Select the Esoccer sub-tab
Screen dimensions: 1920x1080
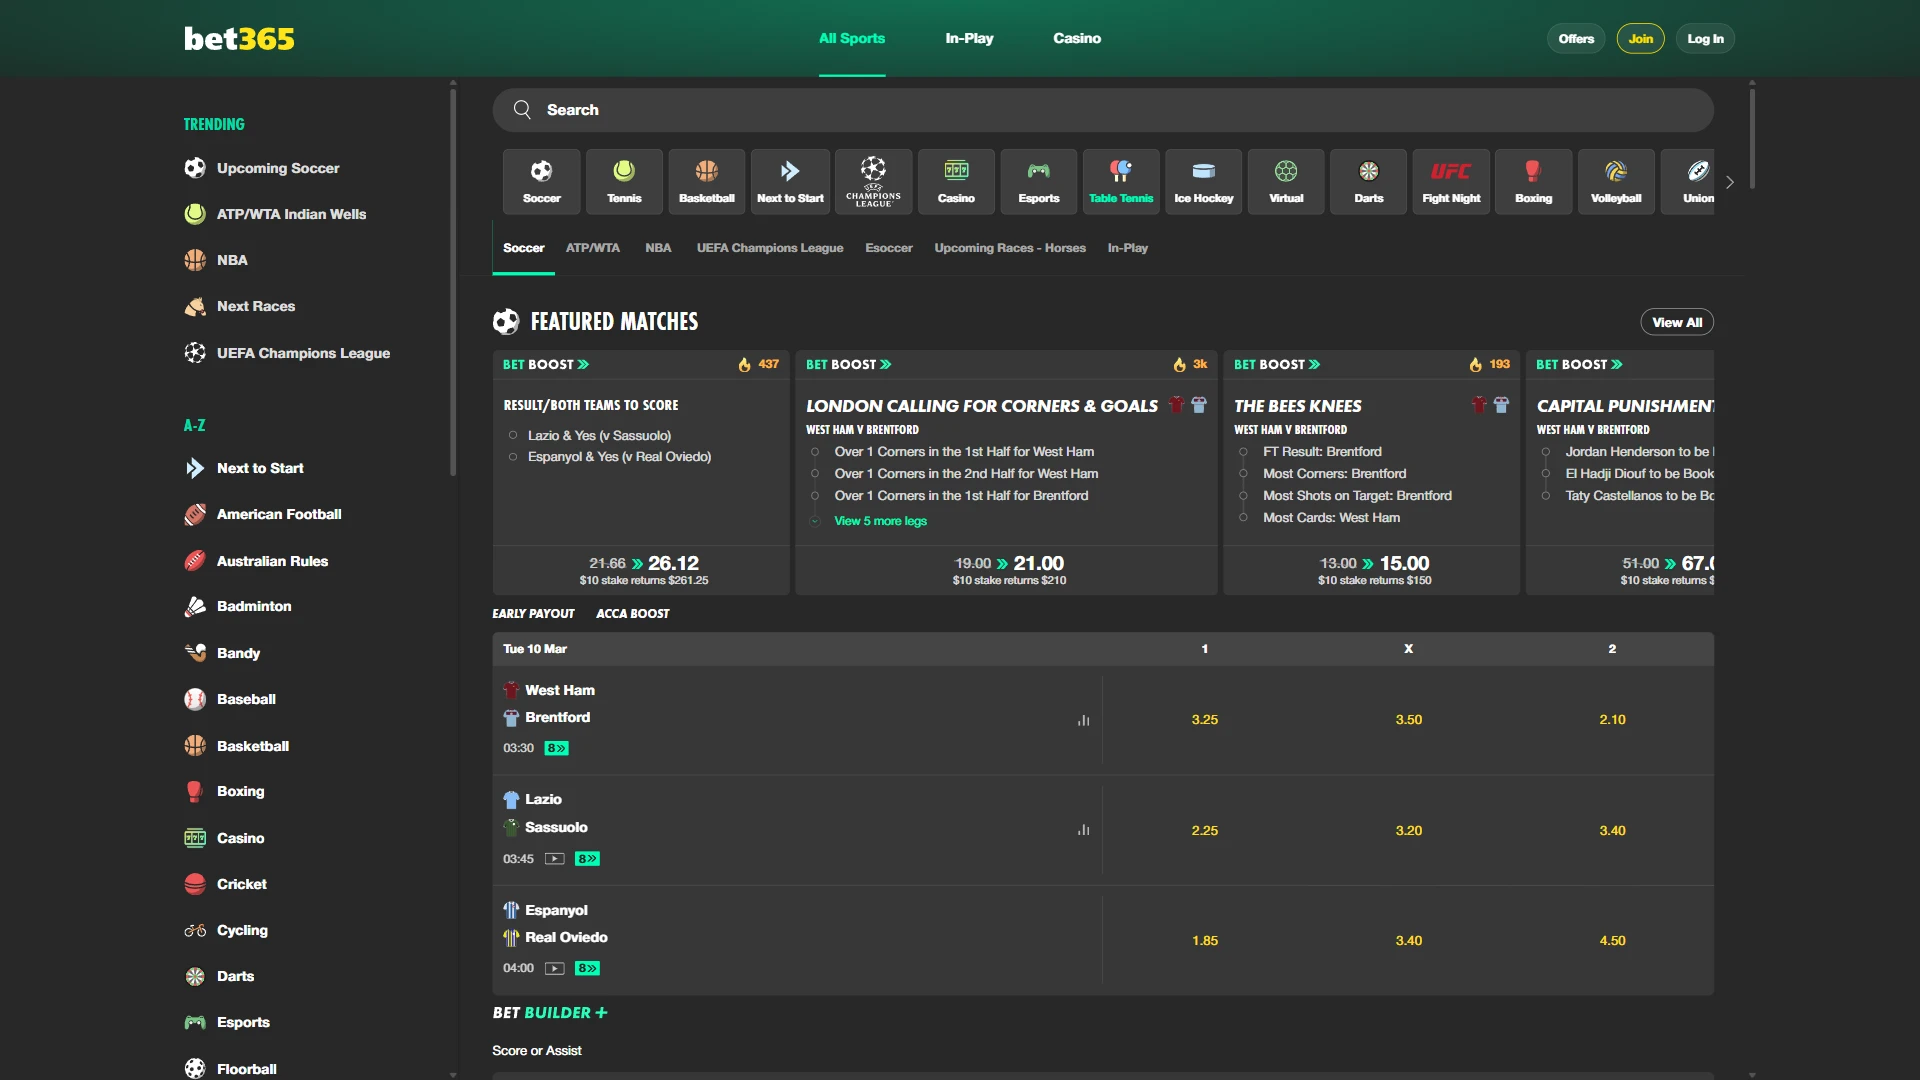[x=889, y=248]
